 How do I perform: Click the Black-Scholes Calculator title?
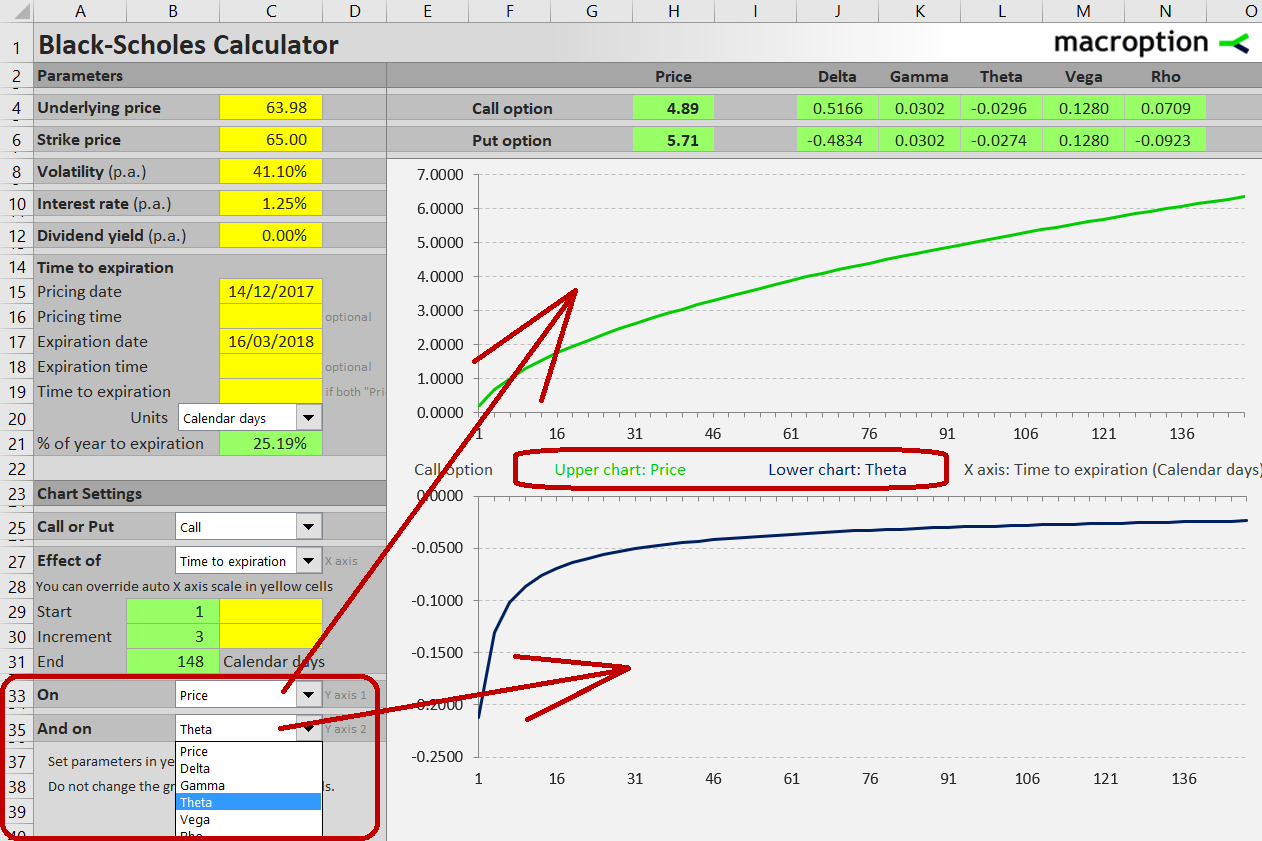tap(188, 45)
